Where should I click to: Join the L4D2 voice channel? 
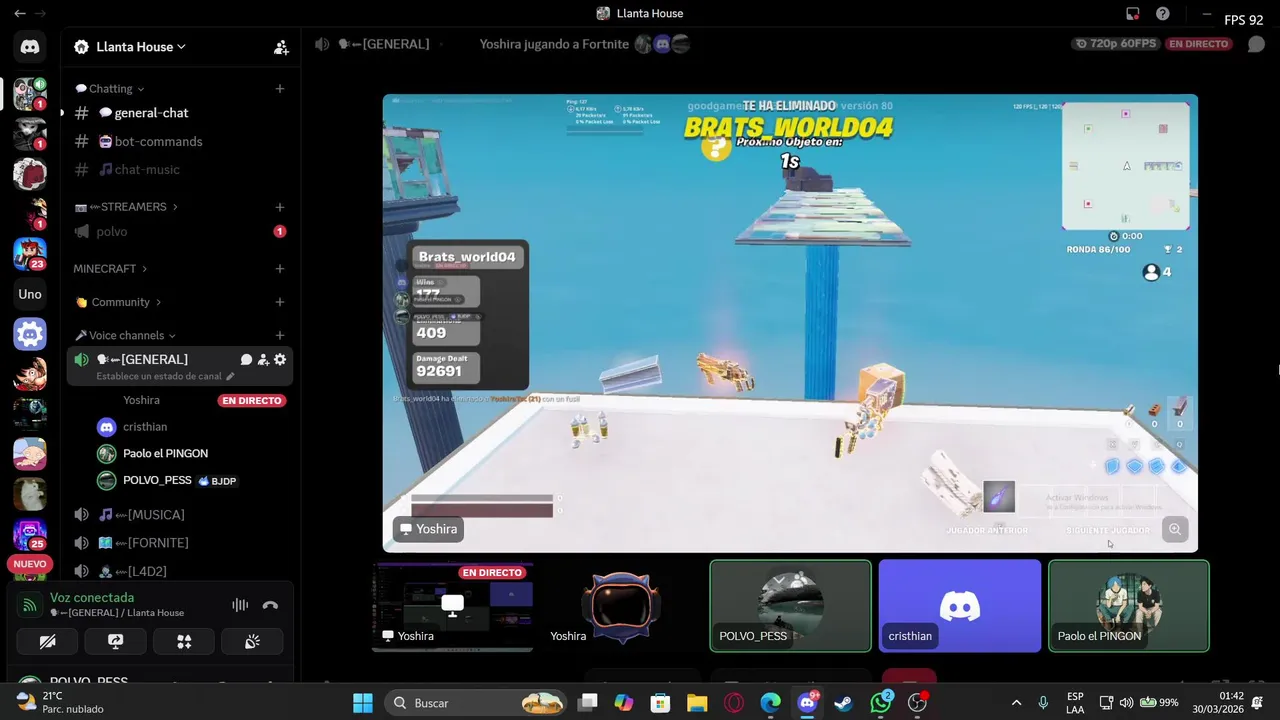[x=180, y=572]
